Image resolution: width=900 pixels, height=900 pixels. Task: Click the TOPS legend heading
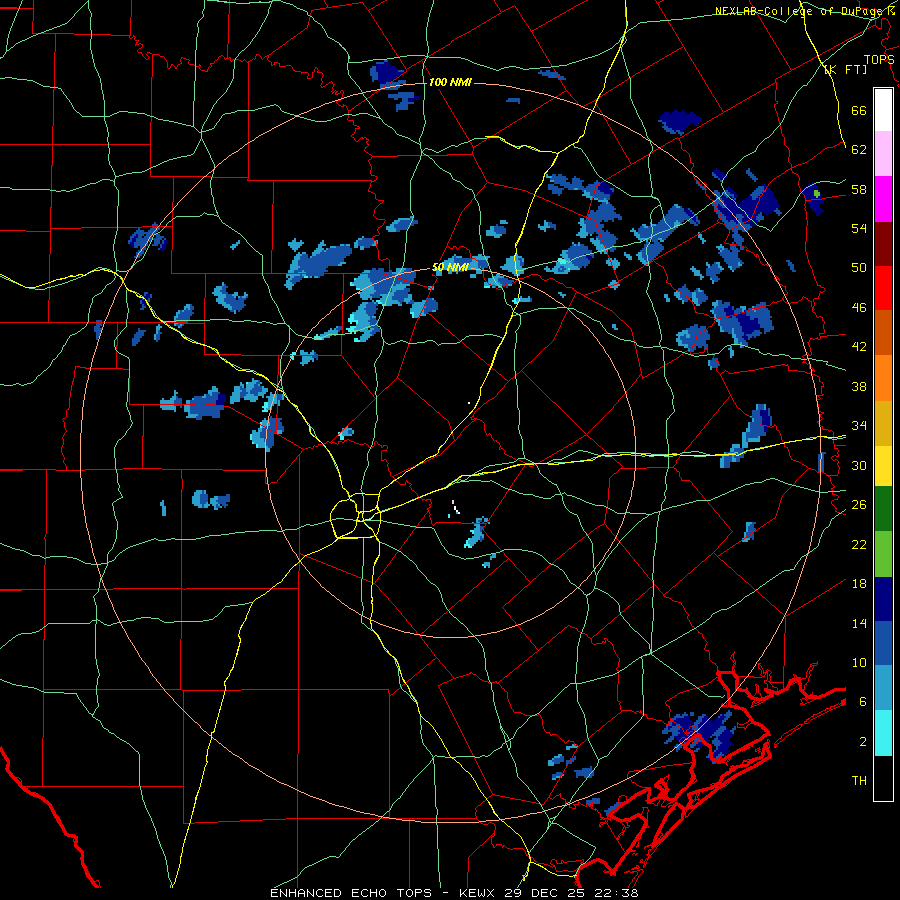(879, 60)
